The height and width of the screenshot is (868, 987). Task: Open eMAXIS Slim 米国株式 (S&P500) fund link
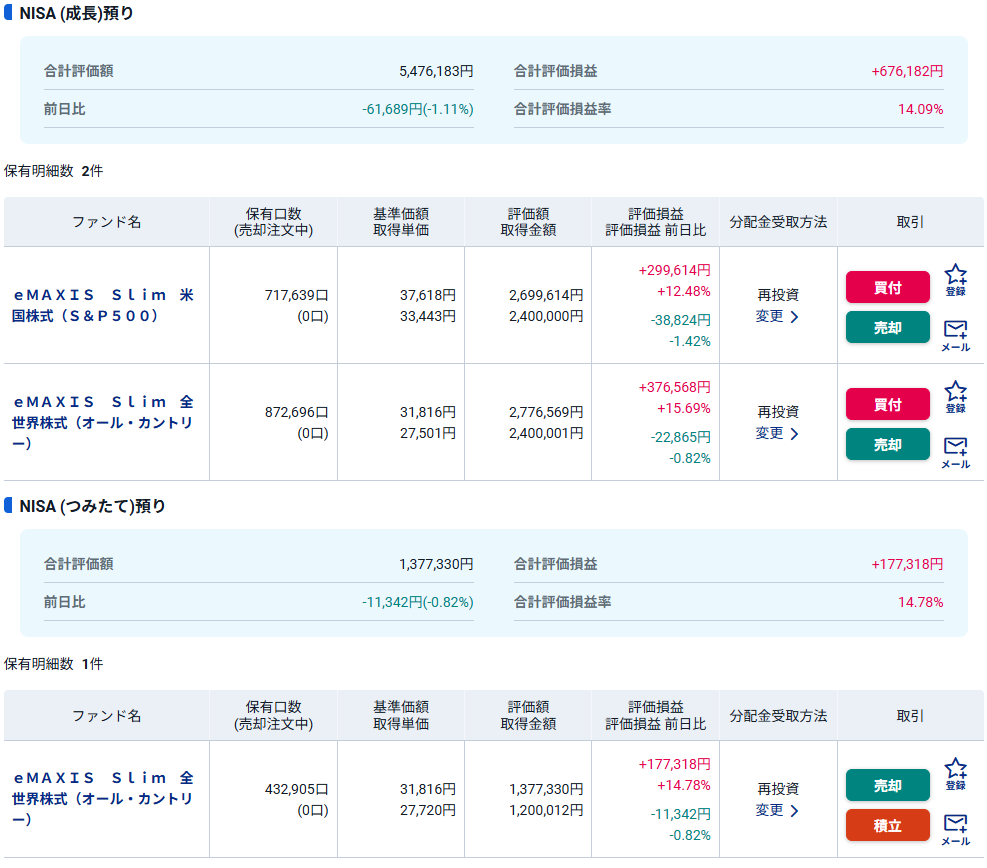point(105,305)
